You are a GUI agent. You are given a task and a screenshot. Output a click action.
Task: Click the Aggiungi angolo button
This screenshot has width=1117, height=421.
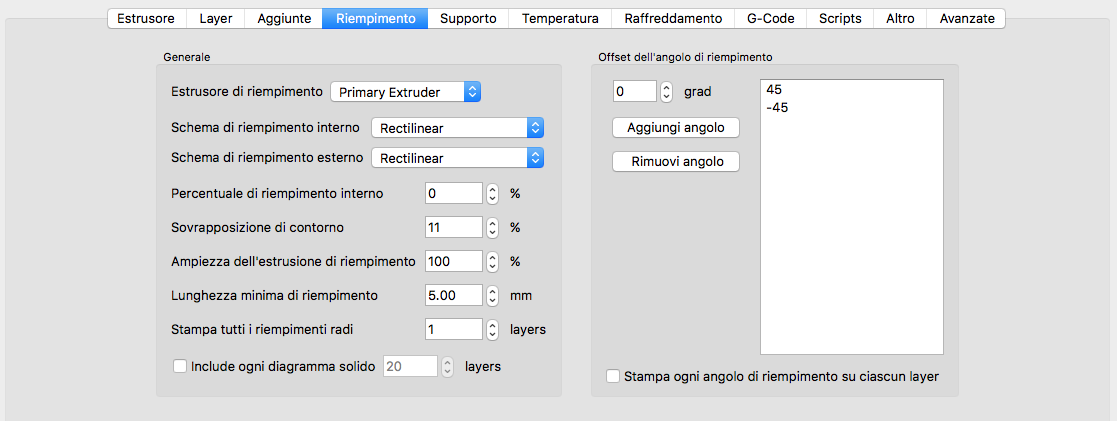(676, 128)
